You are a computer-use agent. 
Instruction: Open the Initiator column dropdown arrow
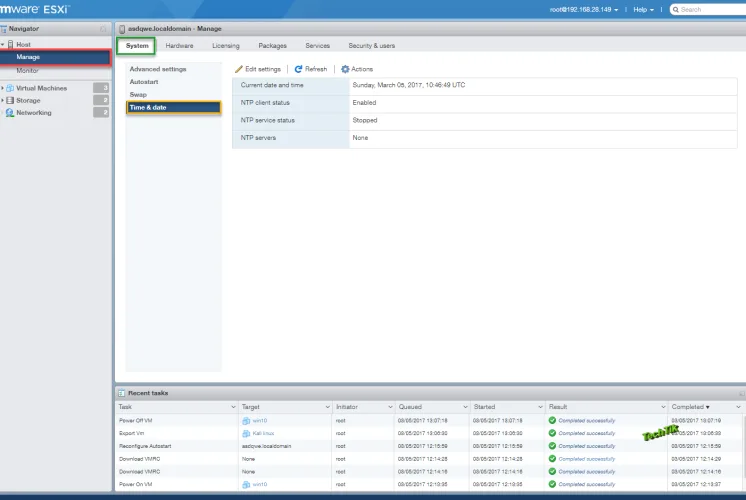(390, 407)
